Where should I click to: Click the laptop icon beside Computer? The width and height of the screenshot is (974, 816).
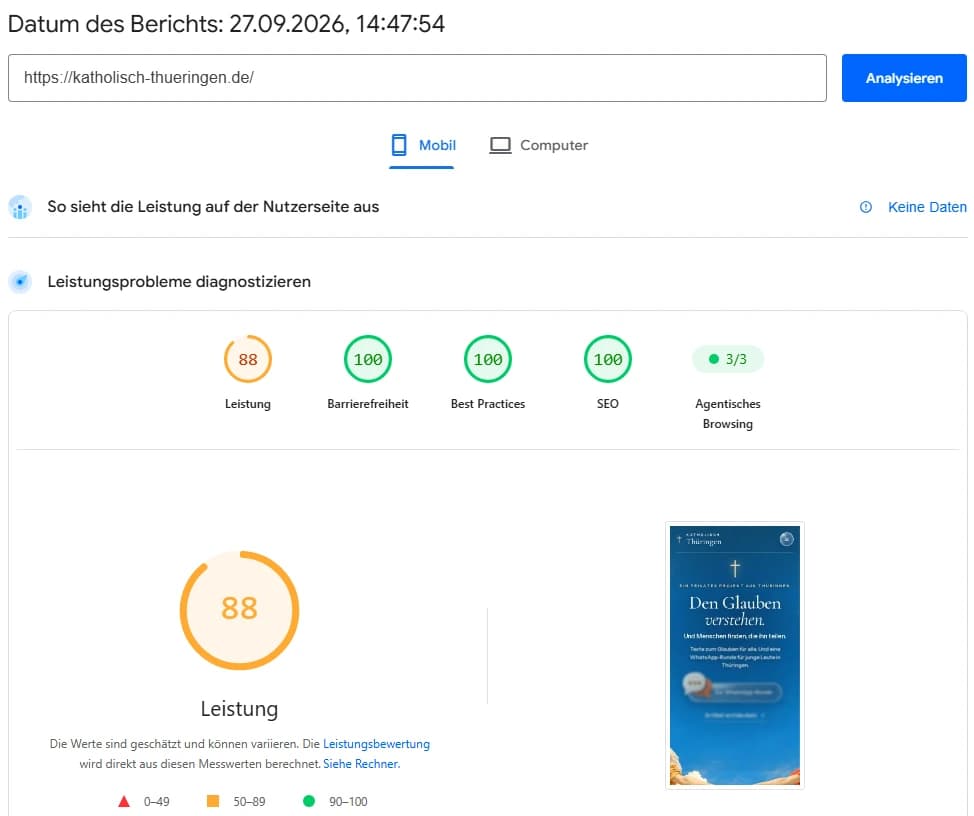pos(500,145)
